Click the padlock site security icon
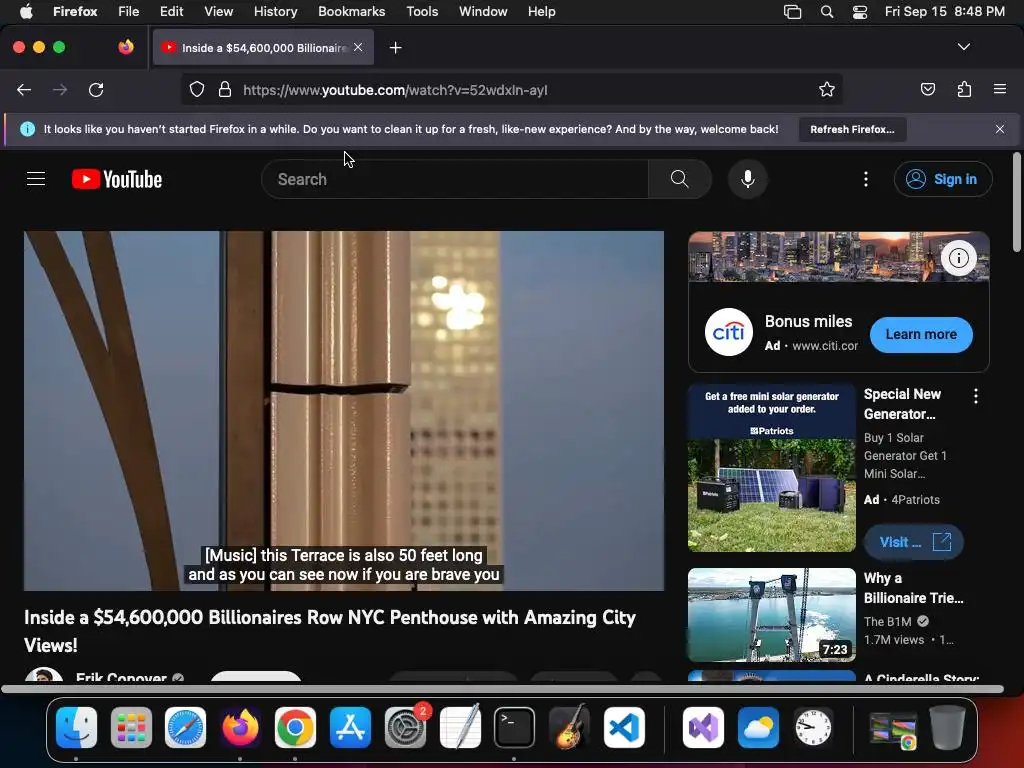 point(225,89)
